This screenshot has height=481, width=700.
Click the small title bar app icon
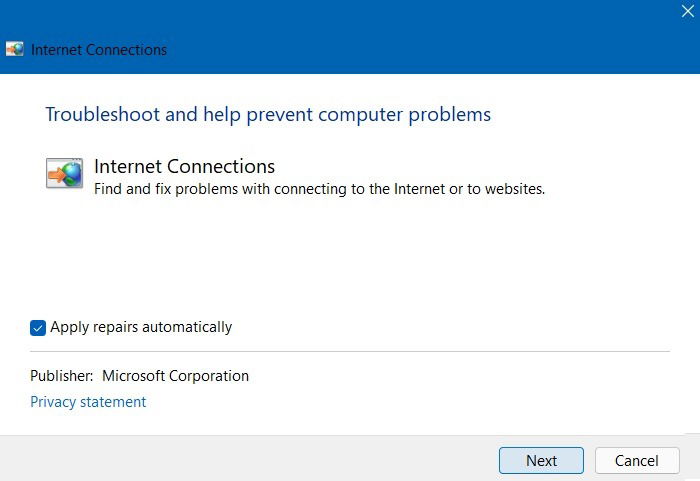pyautogui.click(x=15, y=49)
